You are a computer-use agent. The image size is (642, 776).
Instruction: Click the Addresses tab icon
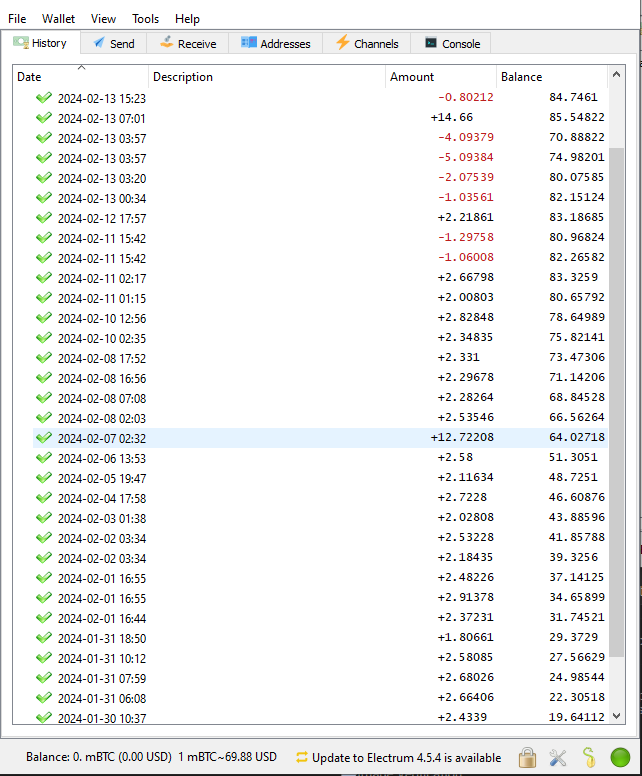[x=248, y=43]
